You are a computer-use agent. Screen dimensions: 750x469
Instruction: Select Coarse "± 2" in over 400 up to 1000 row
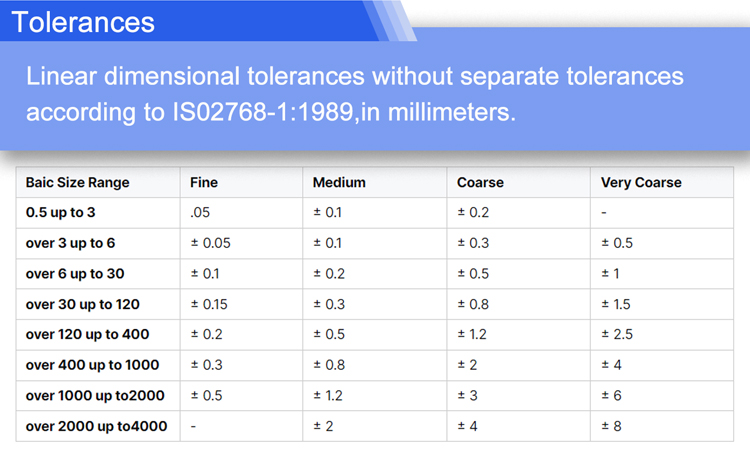click(467, 365)
